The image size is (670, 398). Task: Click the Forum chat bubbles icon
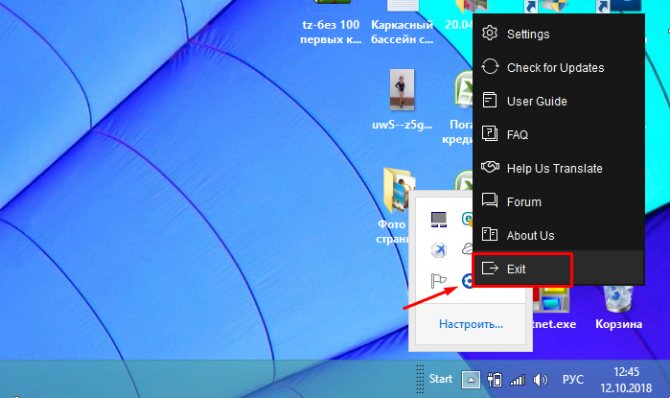490,201
